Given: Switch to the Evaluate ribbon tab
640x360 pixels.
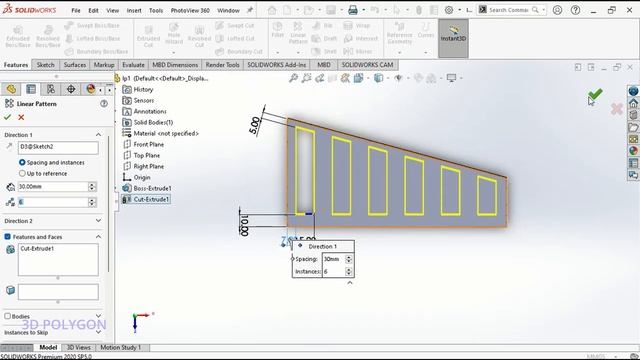Looking at the screenshot, I should (133, 65).
